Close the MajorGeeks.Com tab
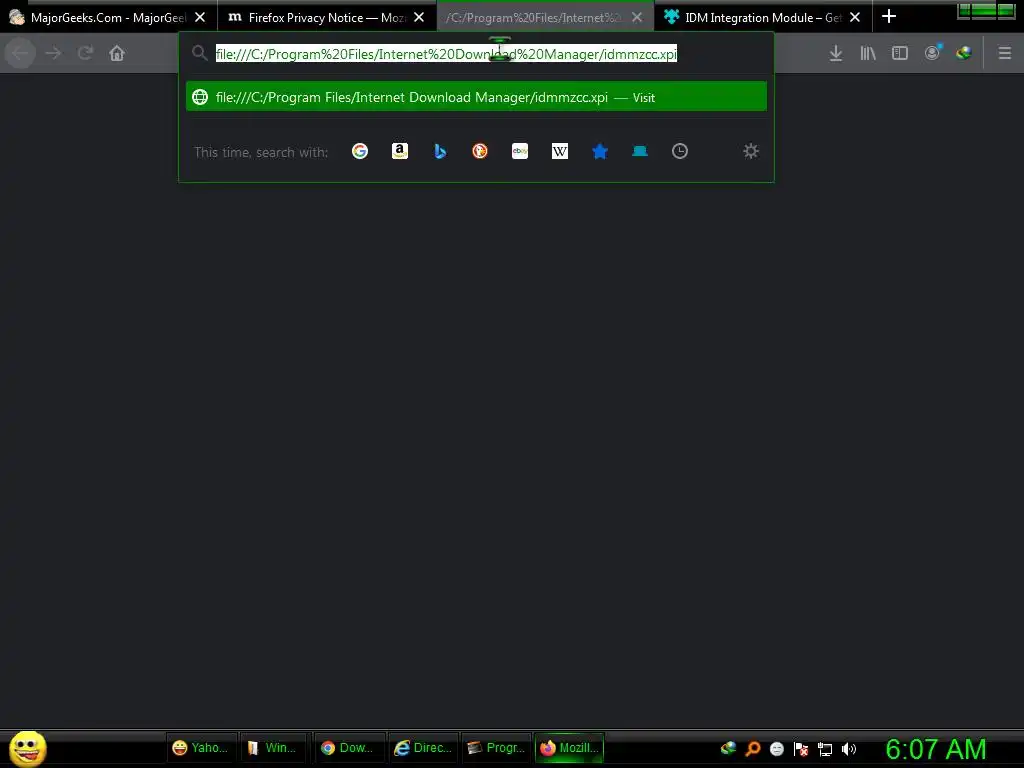Viewport: 1024px width, 768px height. [200, 18]
